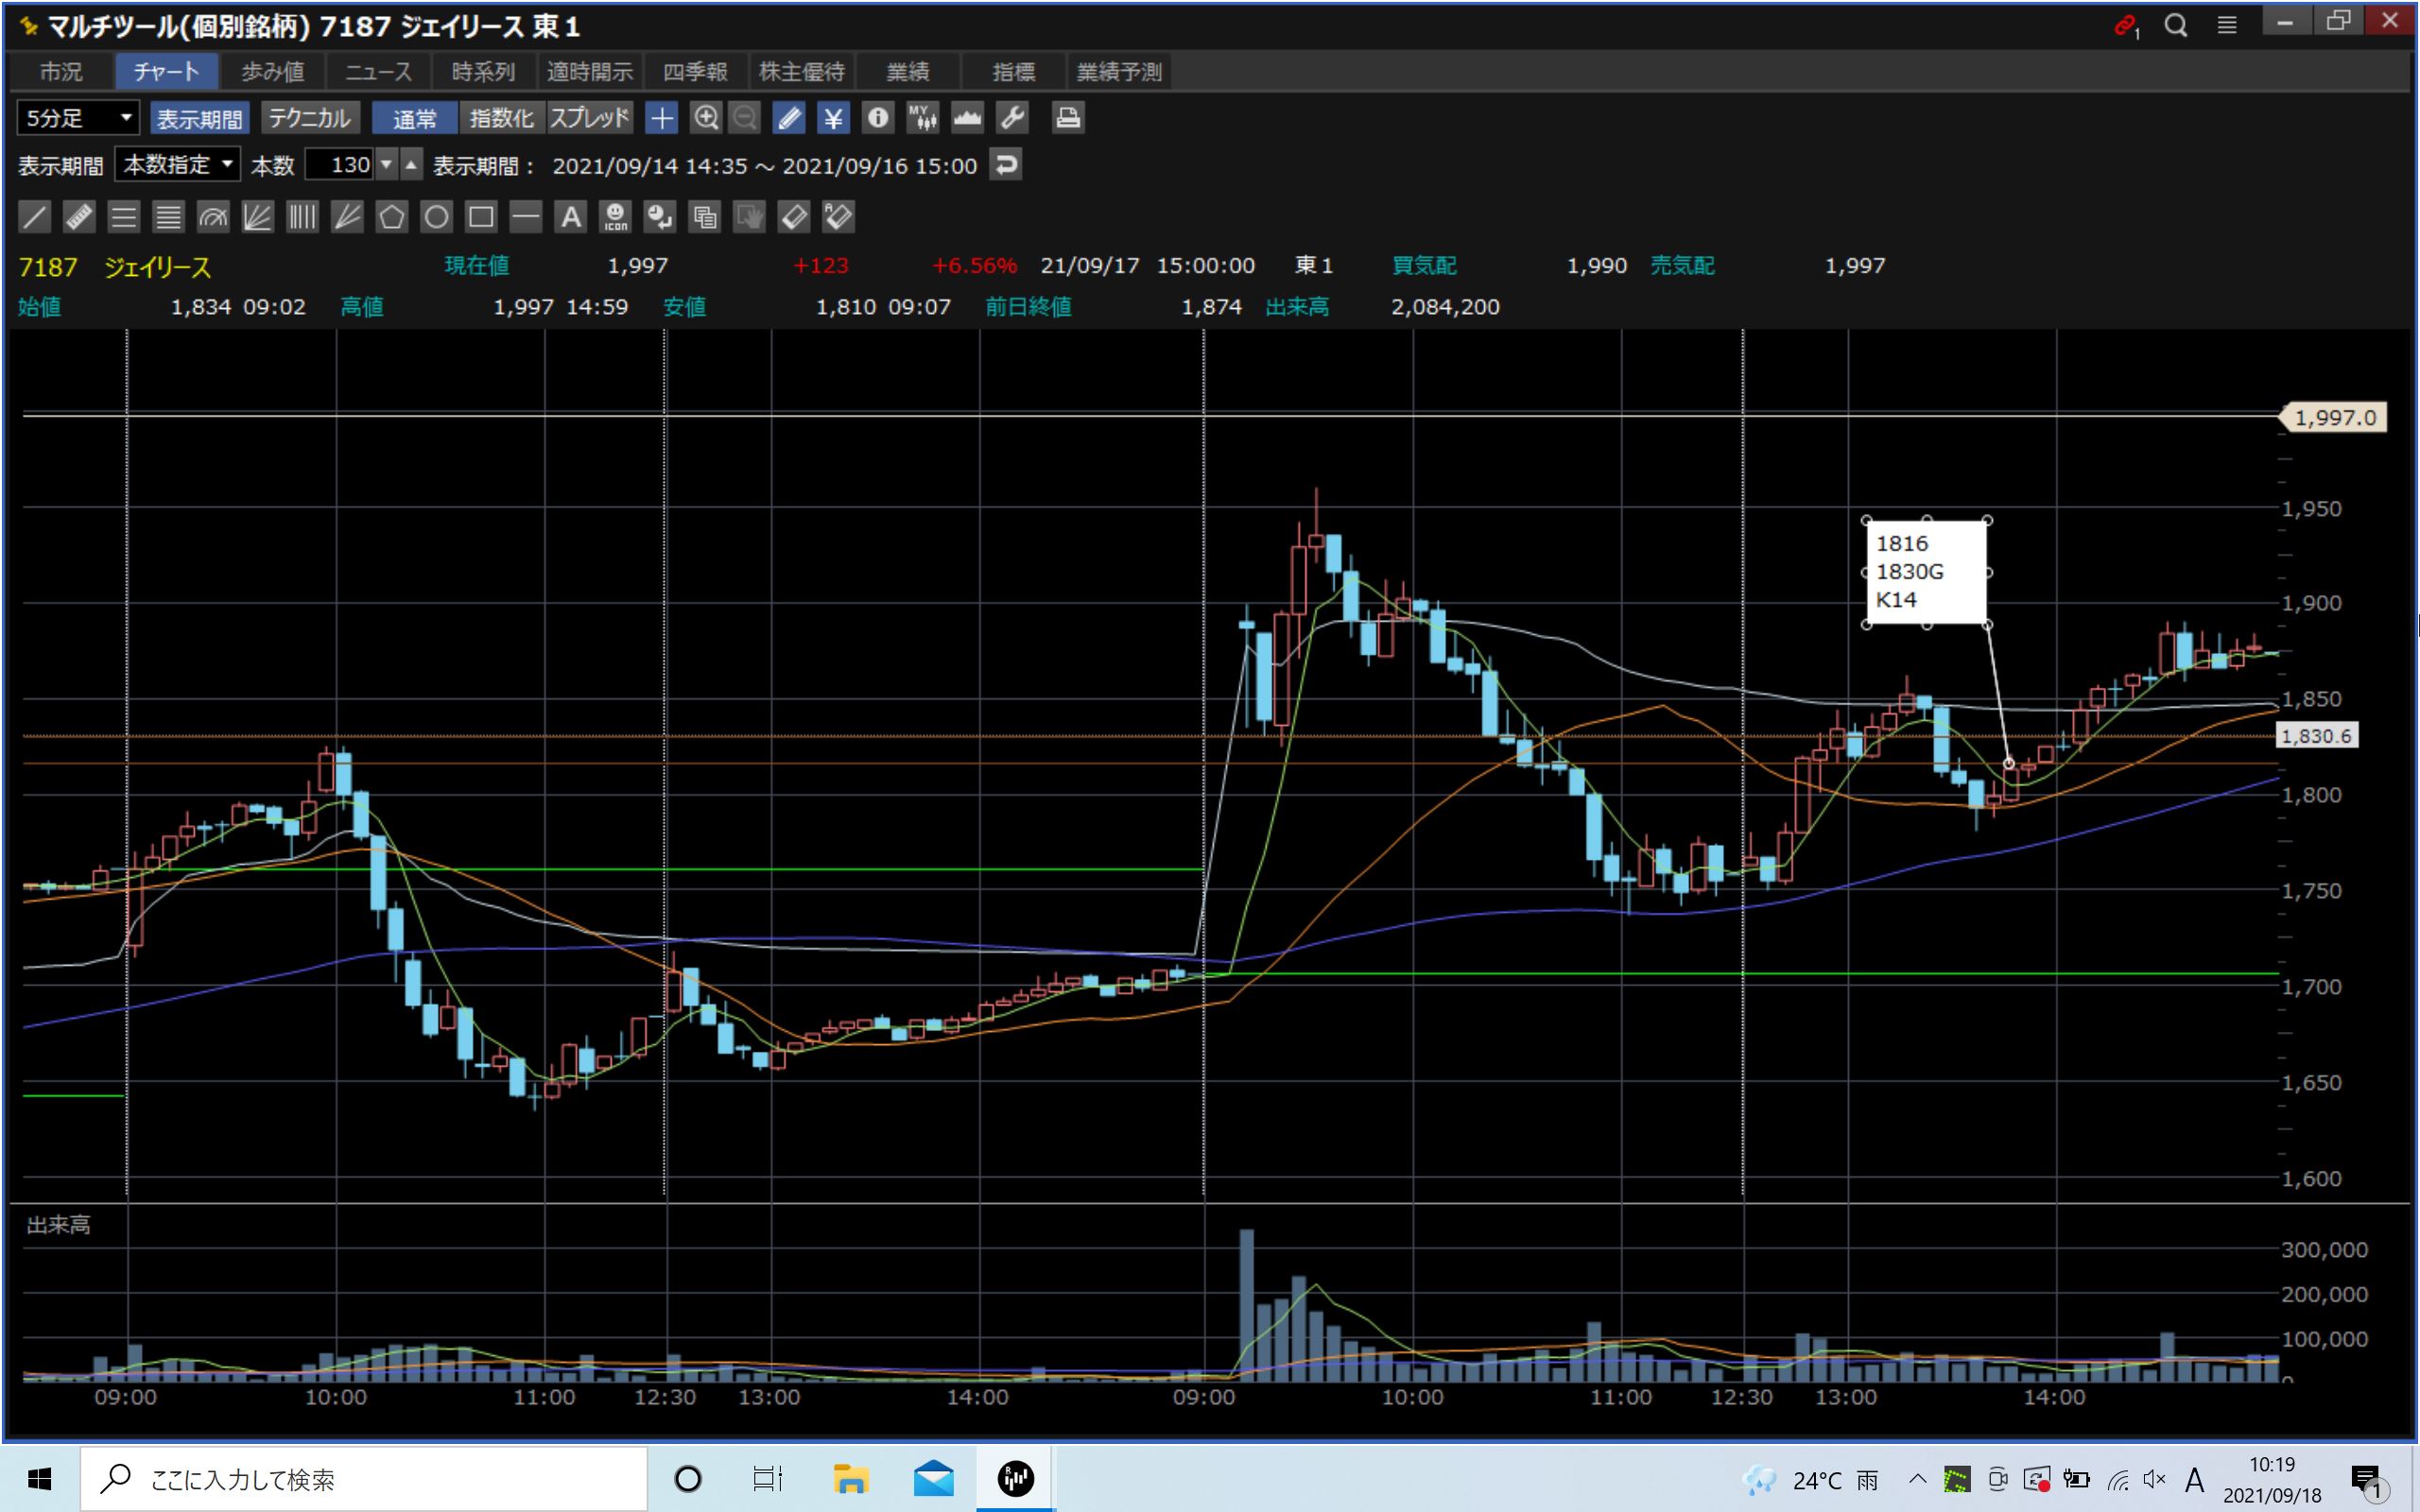Select the circle drawing tool
The image size is (2420, 1512).
pyautogui.click(x=436, y=217)
